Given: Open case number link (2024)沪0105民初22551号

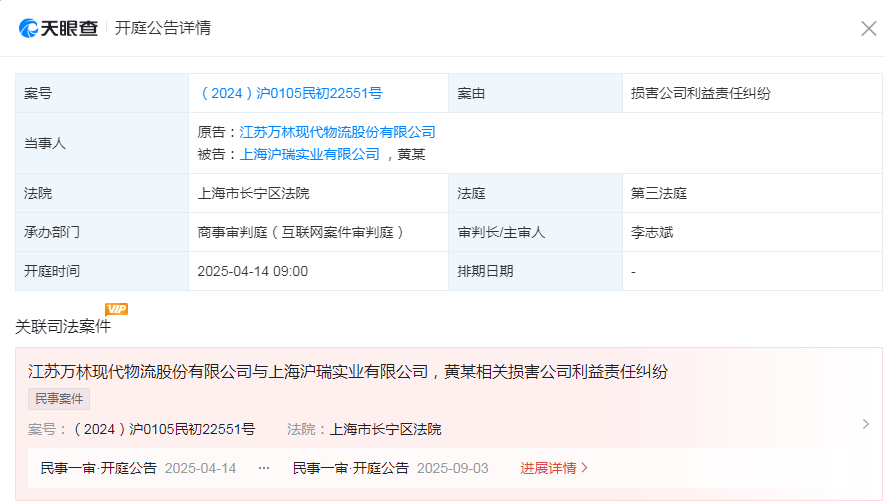Looking at the screenshot, I should click(290, 93).
